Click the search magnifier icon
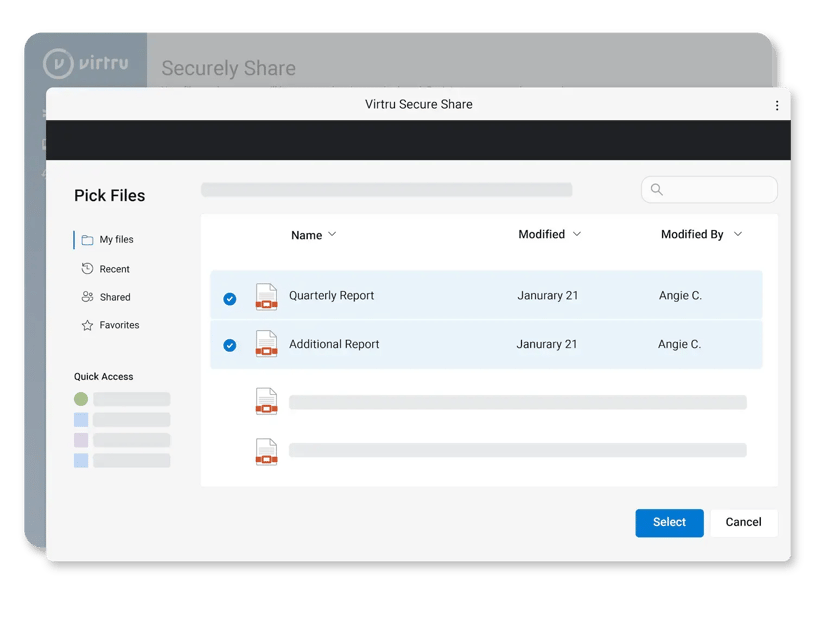The image size is (814, 629). click(x=657, y=189)
